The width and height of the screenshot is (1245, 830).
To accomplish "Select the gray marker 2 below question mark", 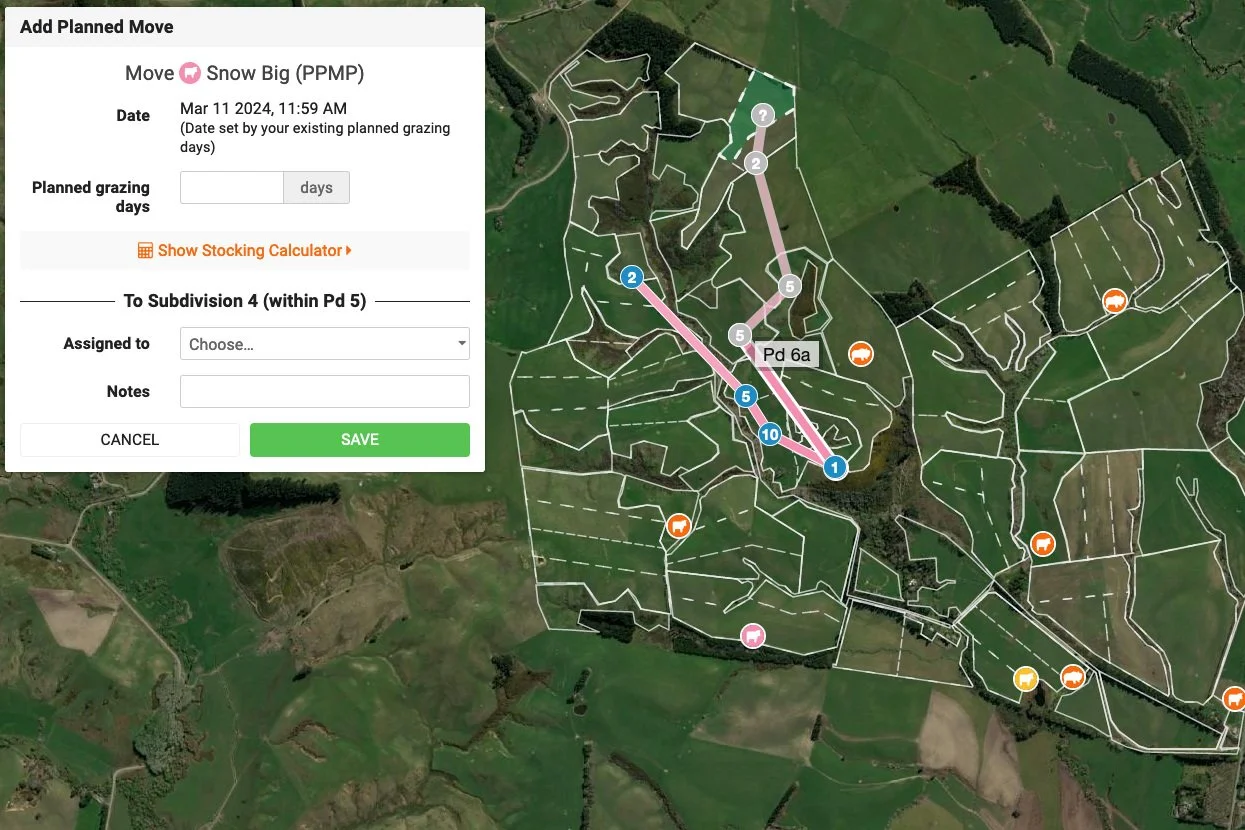I will click(756, 163).
